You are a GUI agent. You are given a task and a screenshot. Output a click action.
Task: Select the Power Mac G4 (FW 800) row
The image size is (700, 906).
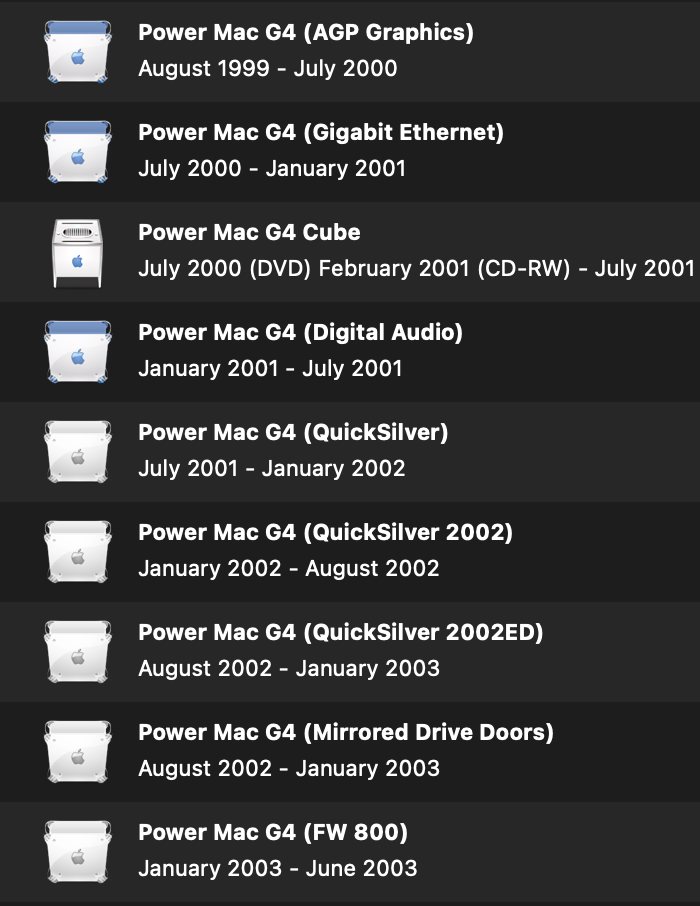(x=350, y=851)
